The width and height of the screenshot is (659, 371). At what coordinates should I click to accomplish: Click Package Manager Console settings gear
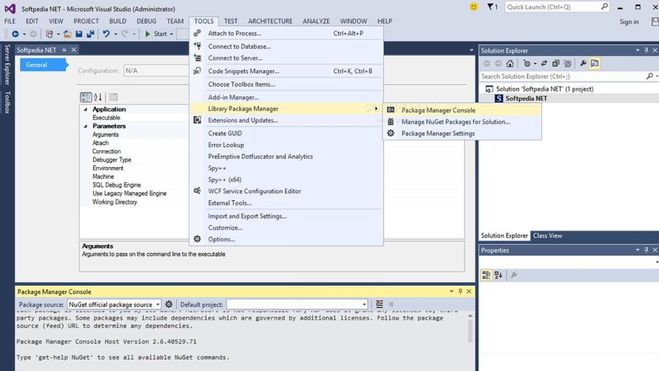coord(169,304)
